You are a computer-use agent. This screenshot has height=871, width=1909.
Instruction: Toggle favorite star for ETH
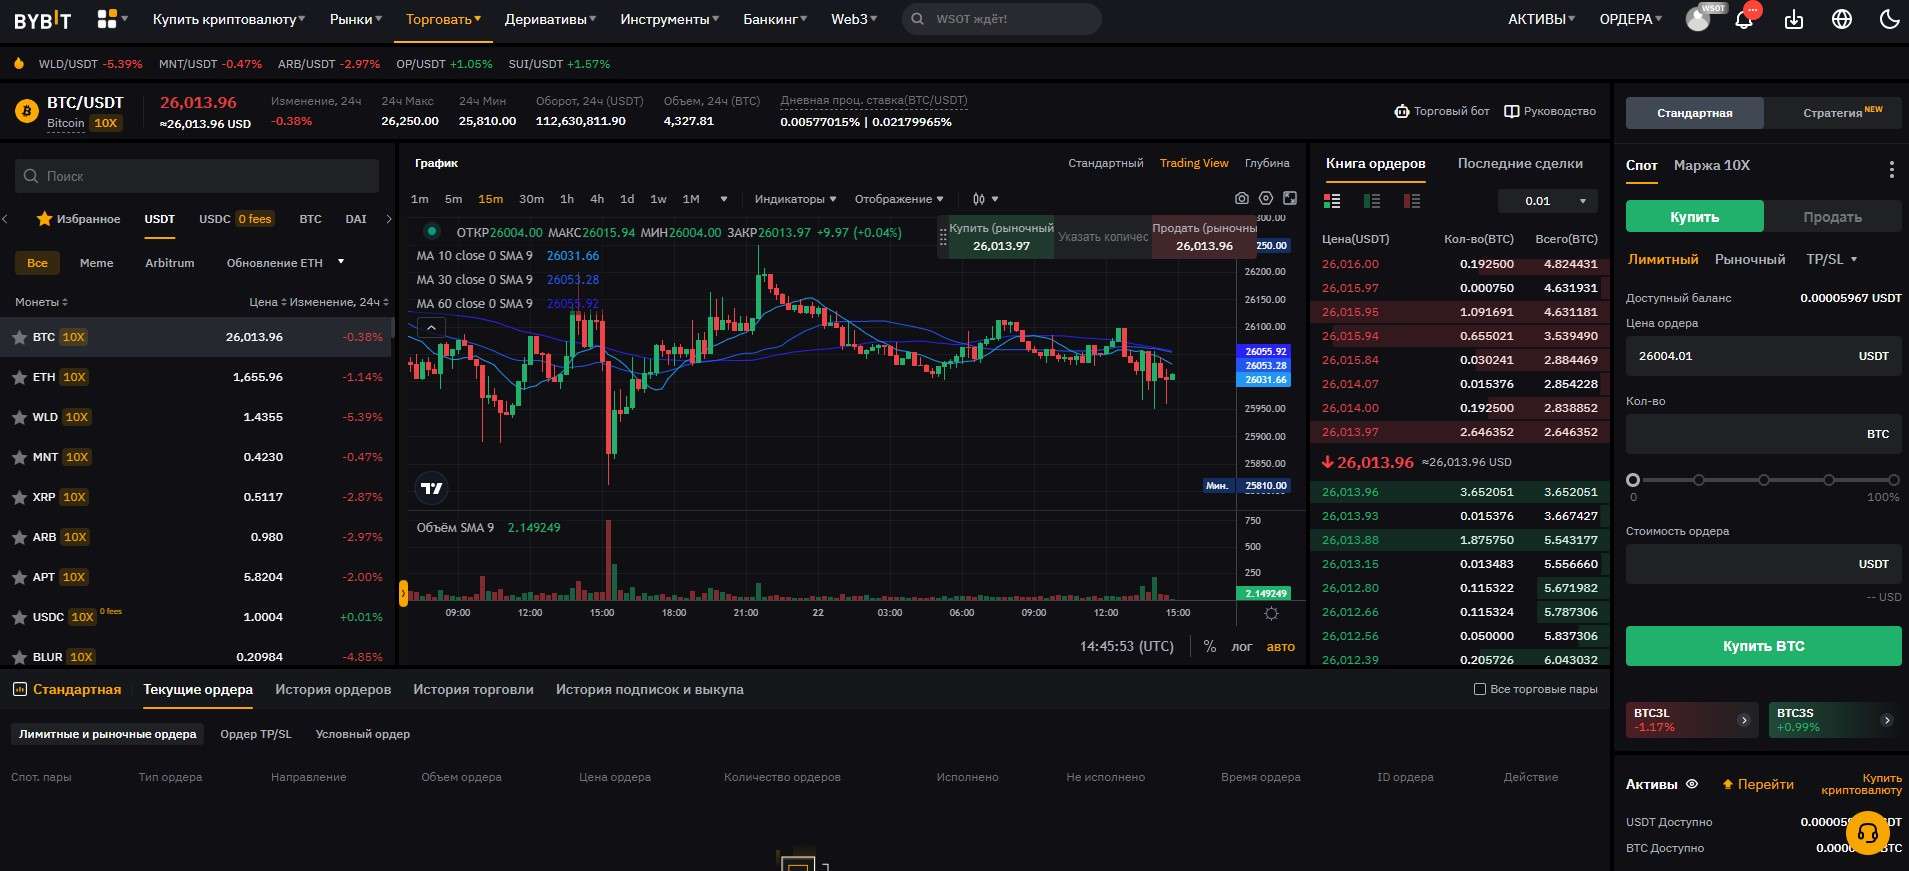(x=19, y=377)
